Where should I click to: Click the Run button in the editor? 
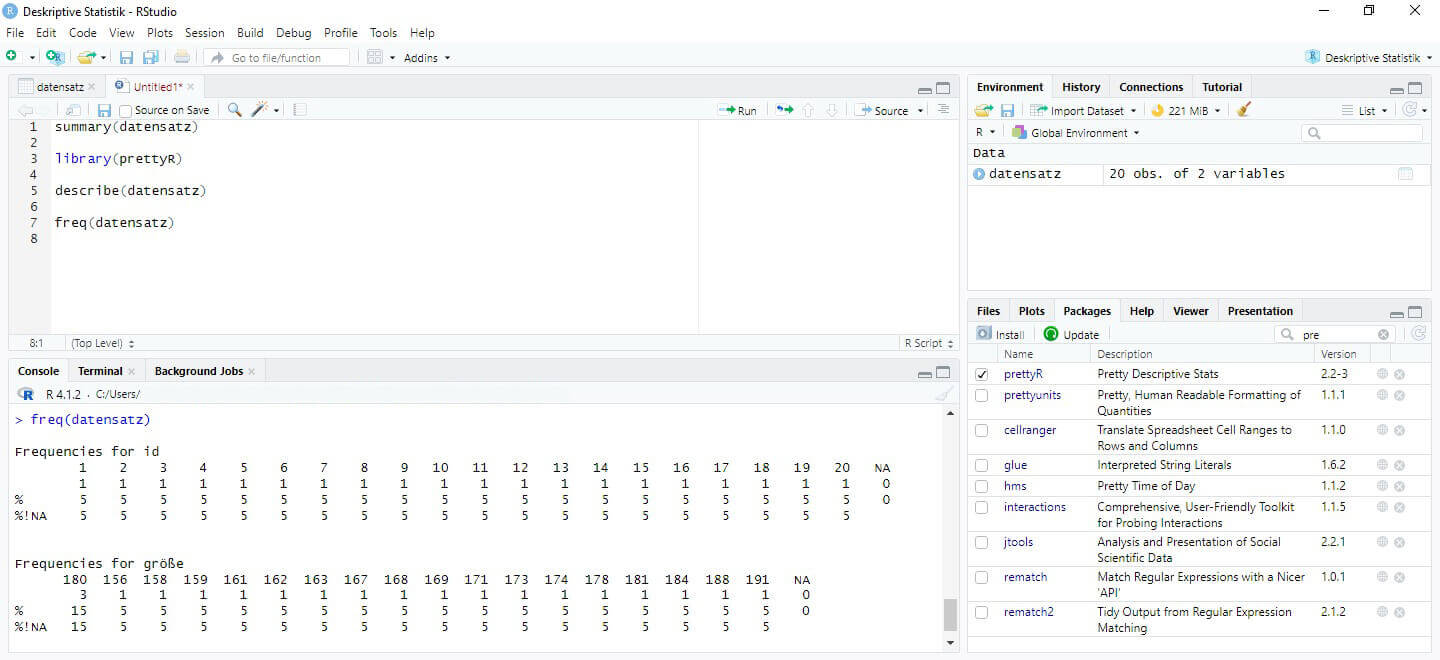(738, 111)
